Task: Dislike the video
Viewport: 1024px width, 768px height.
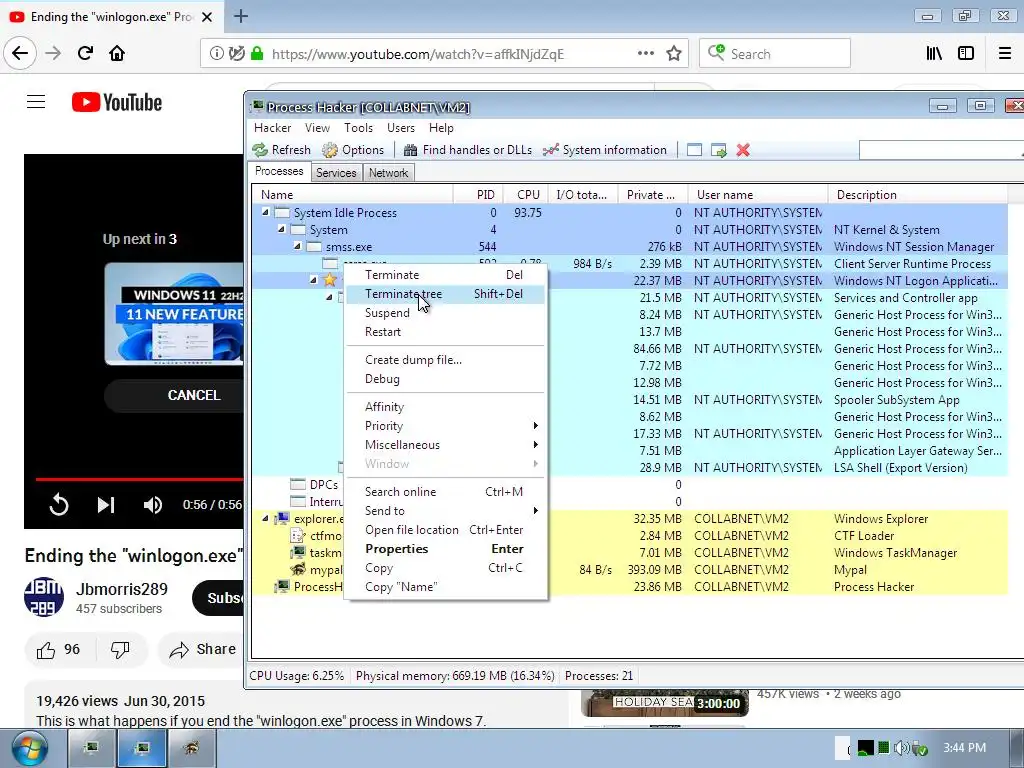Action: [120, 650]
